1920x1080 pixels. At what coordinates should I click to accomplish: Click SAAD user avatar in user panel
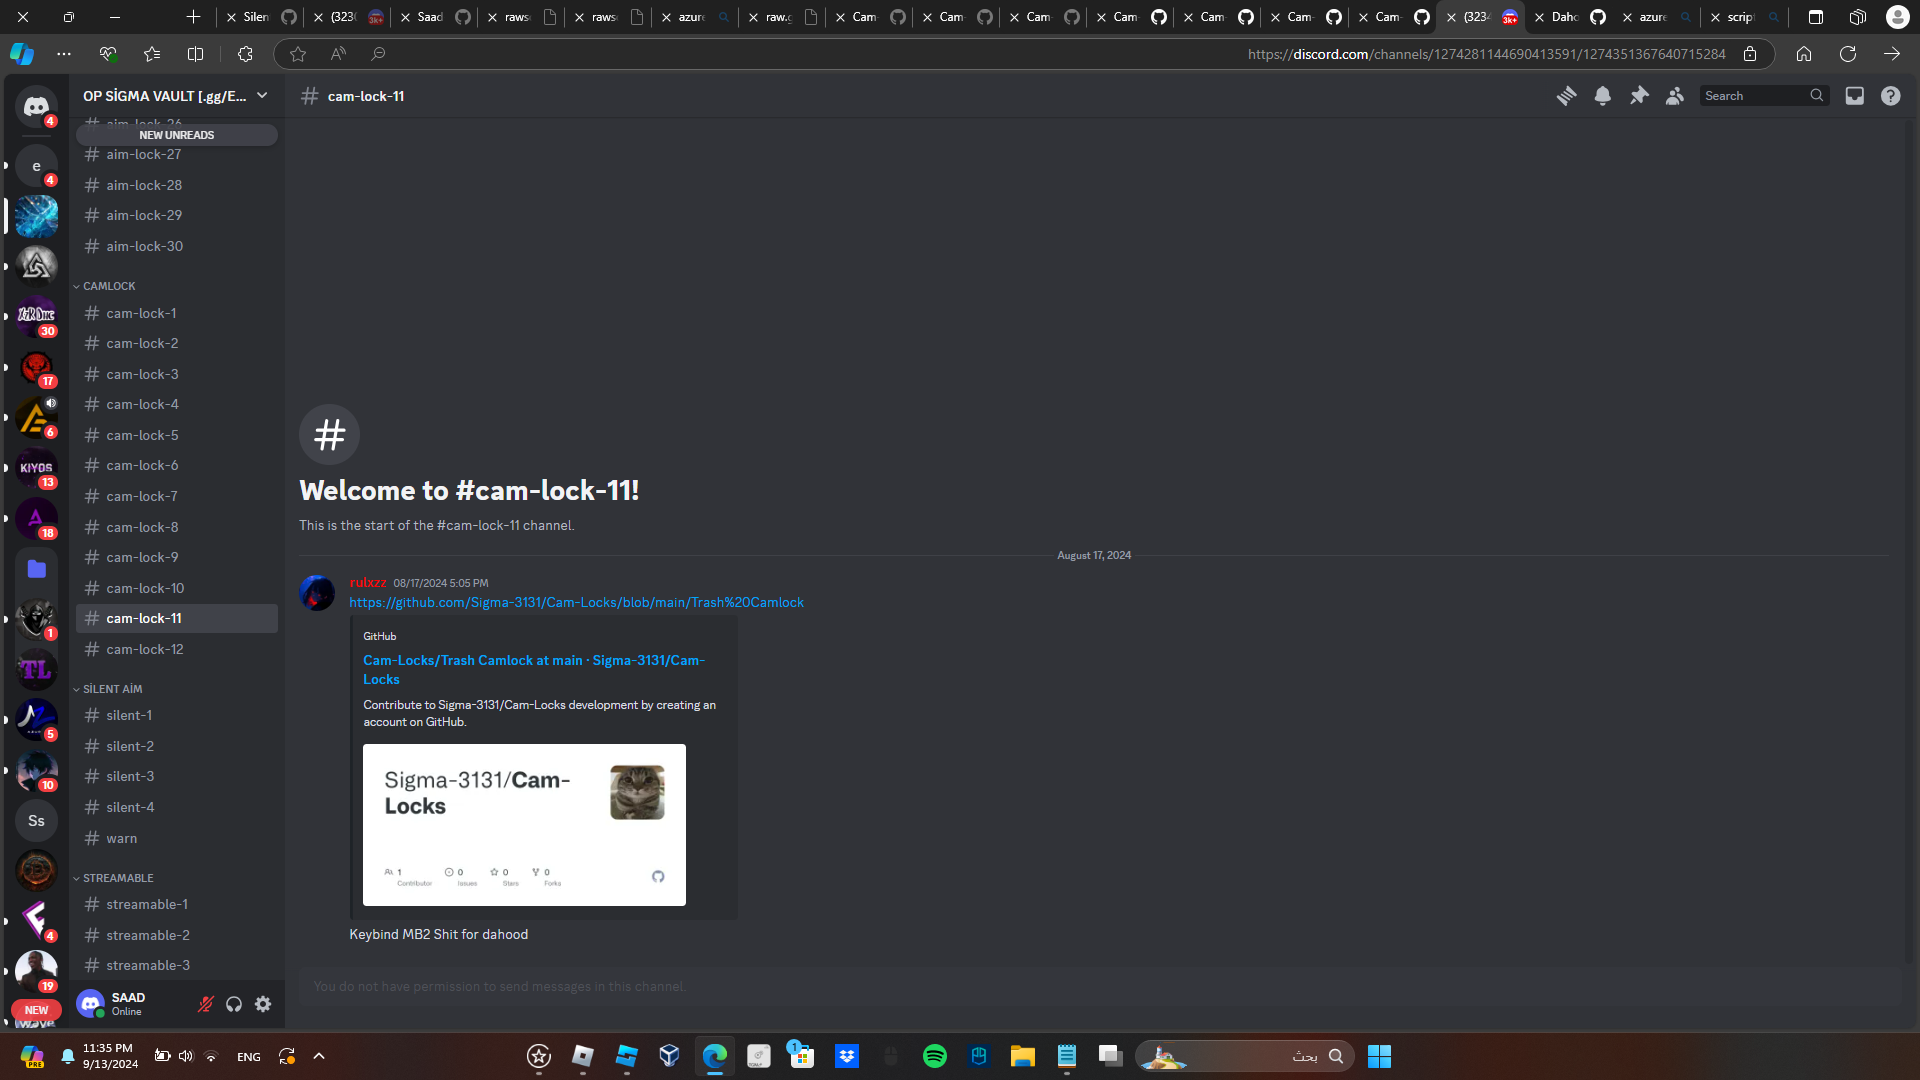90,1004
